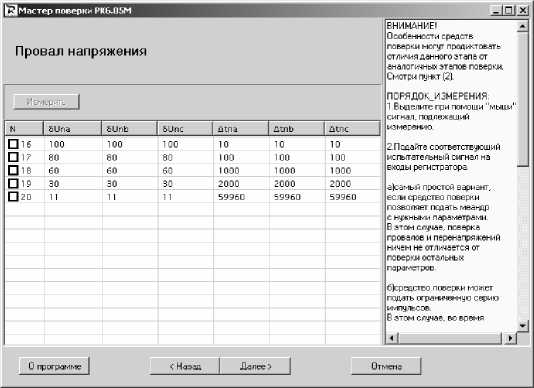Select the Δtnb cell in row 17
This screenshot has width=534, height=388.
pyautogui.click(x=297, y=157)
